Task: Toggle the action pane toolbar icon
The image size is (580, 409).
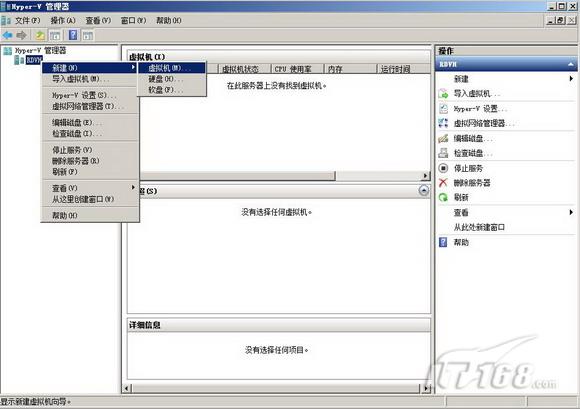Action: point(88,36)
